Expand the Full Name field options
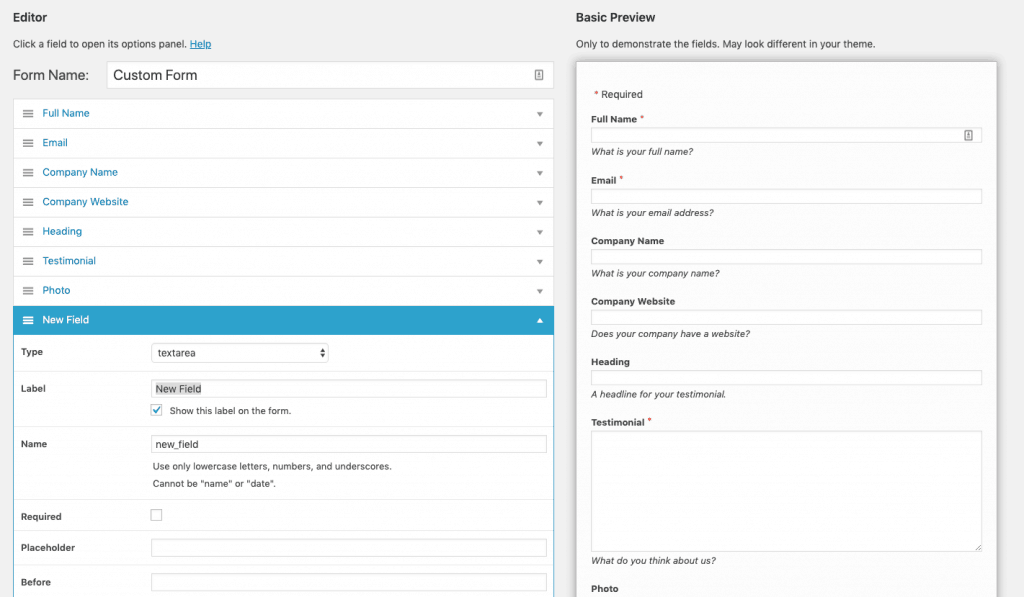Image resolution: width=1024 pixels, height=597 pixels. click(x=538, y=113)
